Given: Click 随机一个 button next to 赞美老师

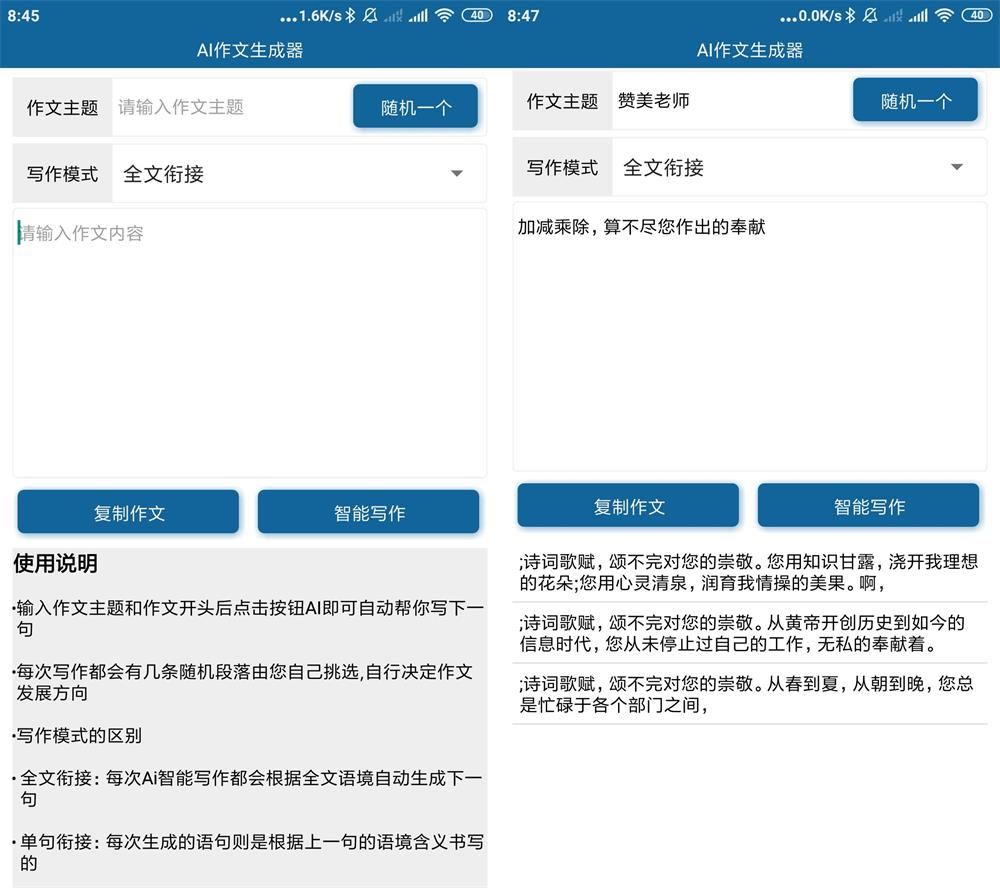Looking at the screenshot, I should pyautogui.click(x=915, y=101).
